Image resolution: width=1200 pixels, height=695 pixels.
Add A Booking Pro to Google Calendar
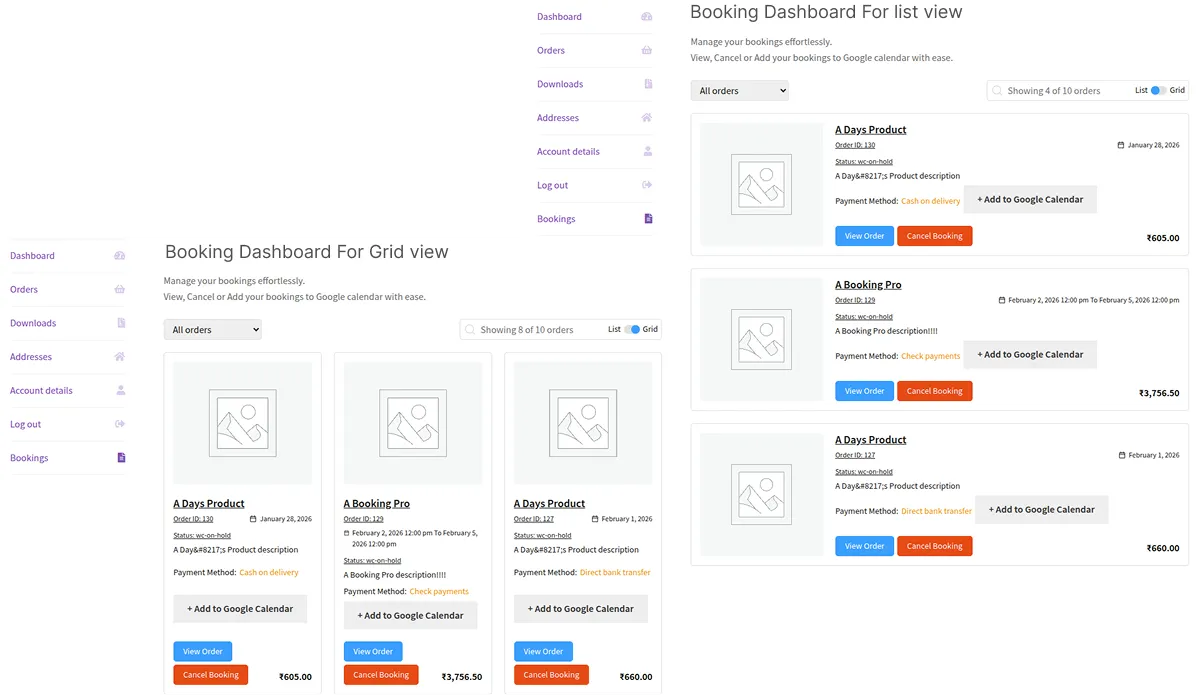(x=1030, y=354)
